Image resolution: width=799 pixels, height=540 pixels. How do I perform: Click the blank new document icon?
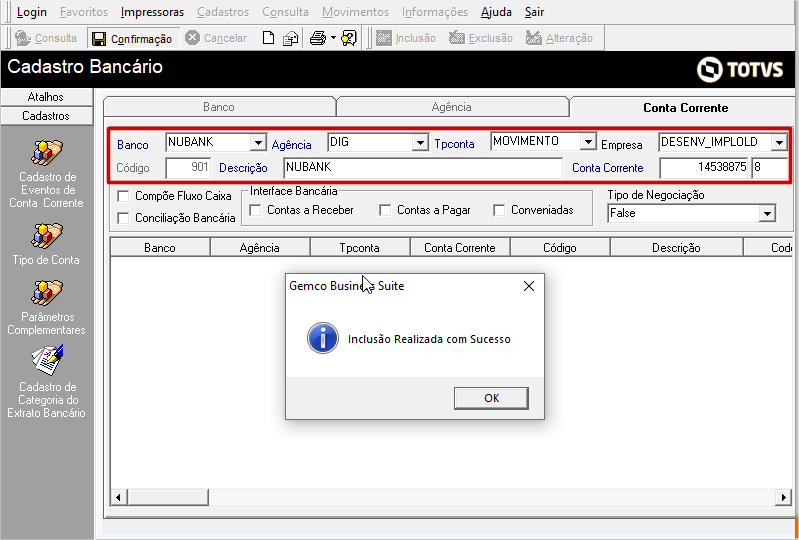point(268,38)
